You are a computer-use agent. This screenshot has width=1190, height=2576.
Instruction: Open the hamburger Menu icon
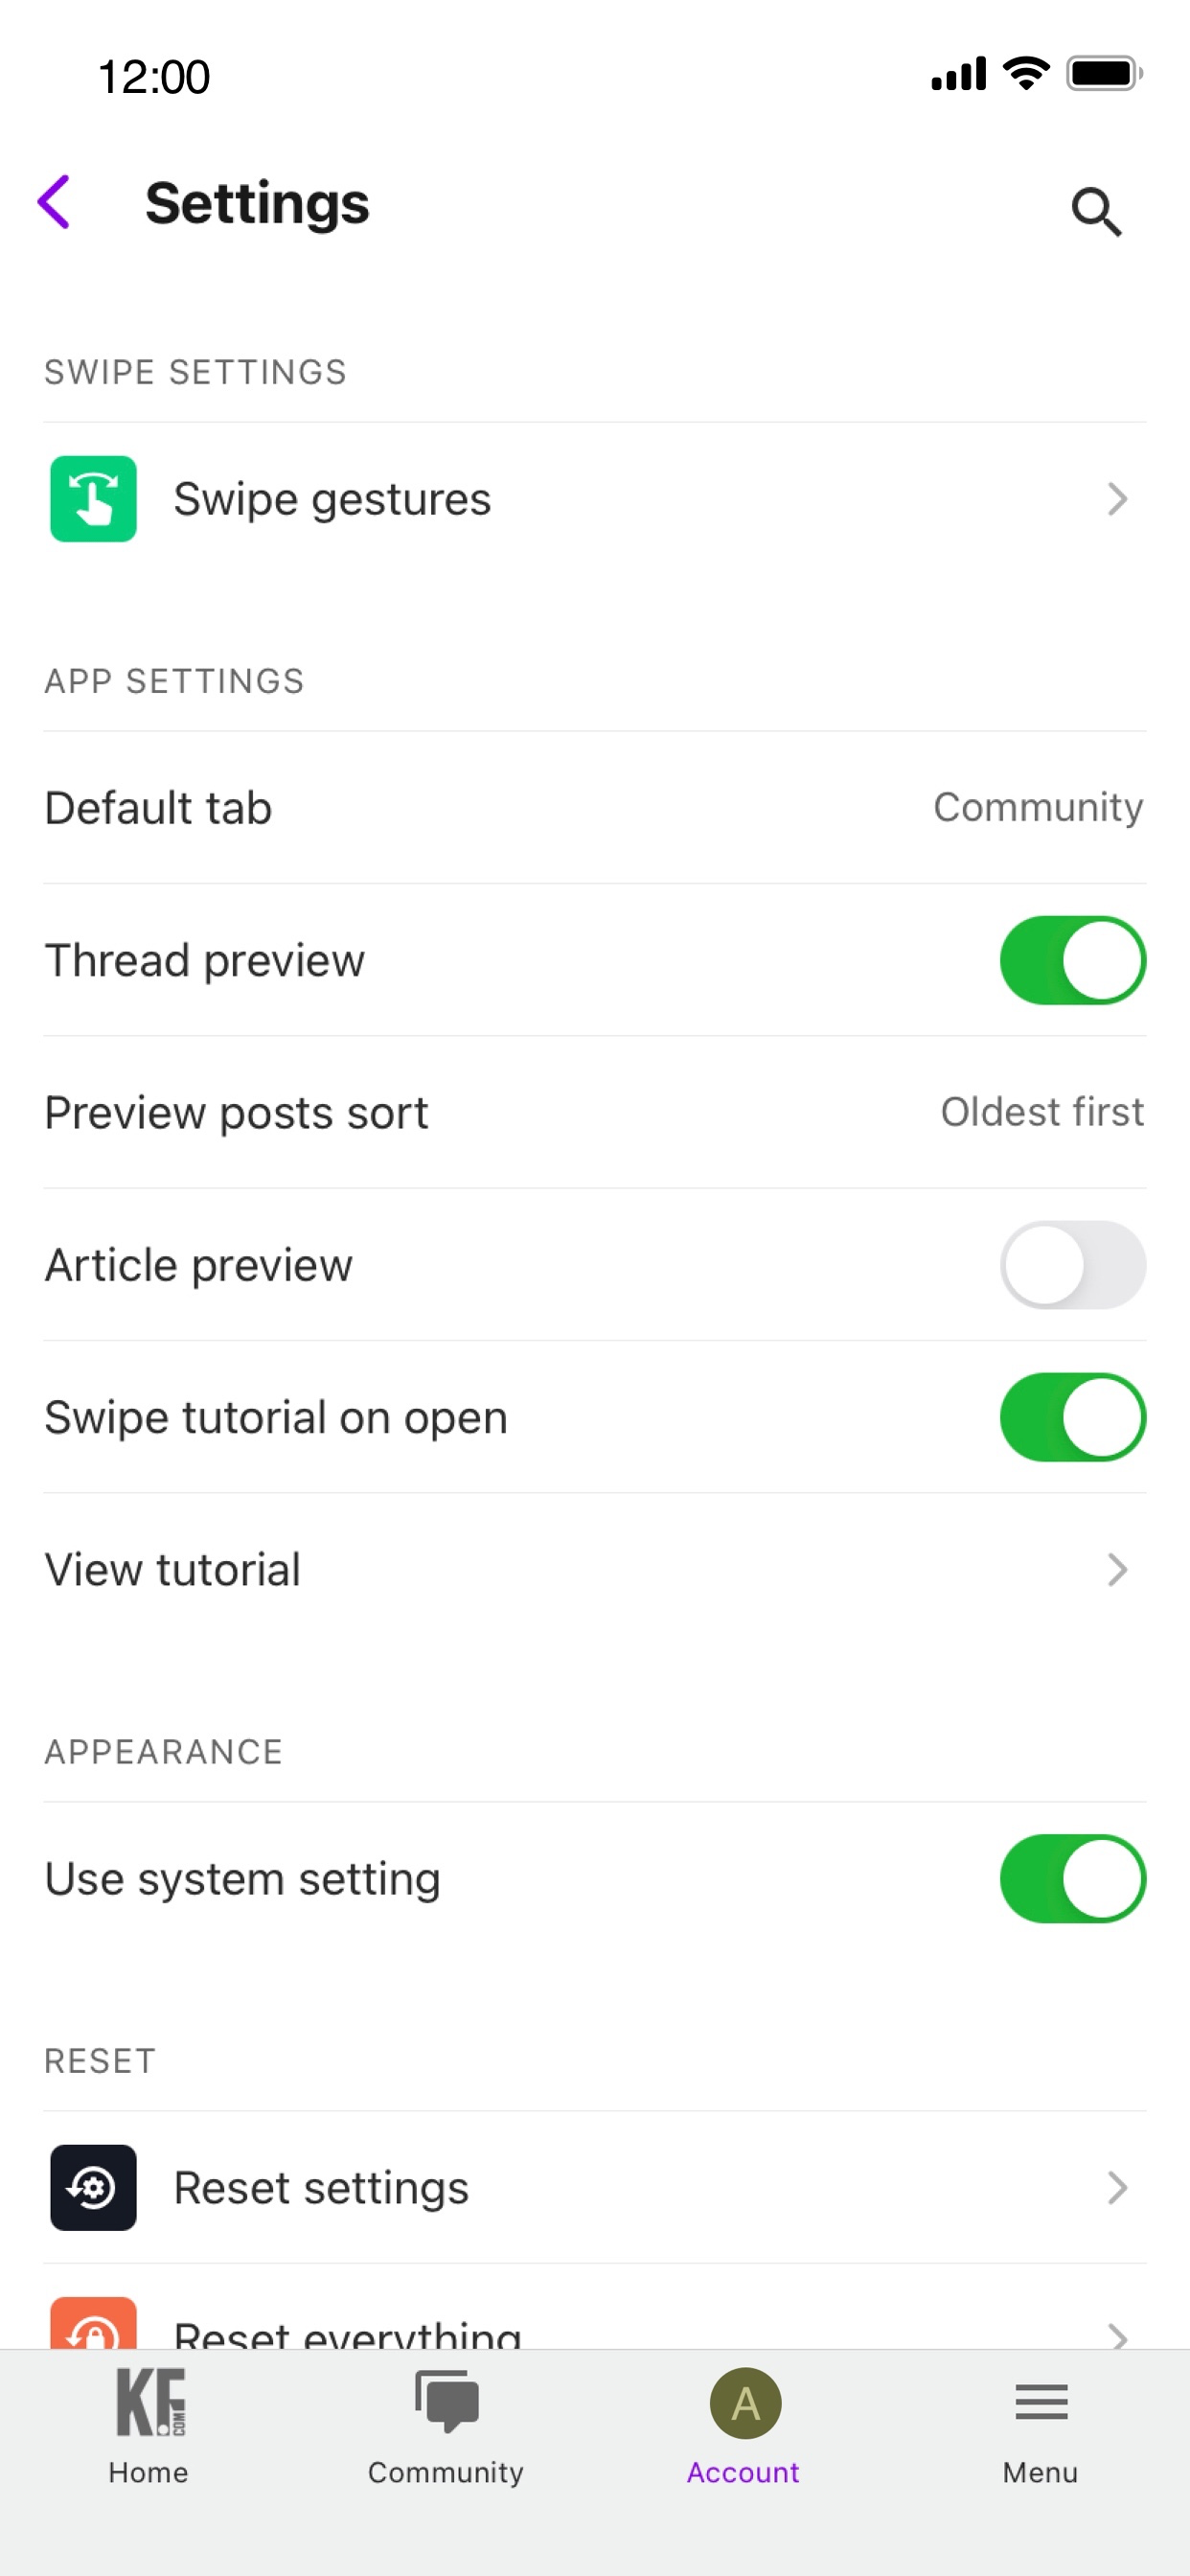tap(1041, 2401)
